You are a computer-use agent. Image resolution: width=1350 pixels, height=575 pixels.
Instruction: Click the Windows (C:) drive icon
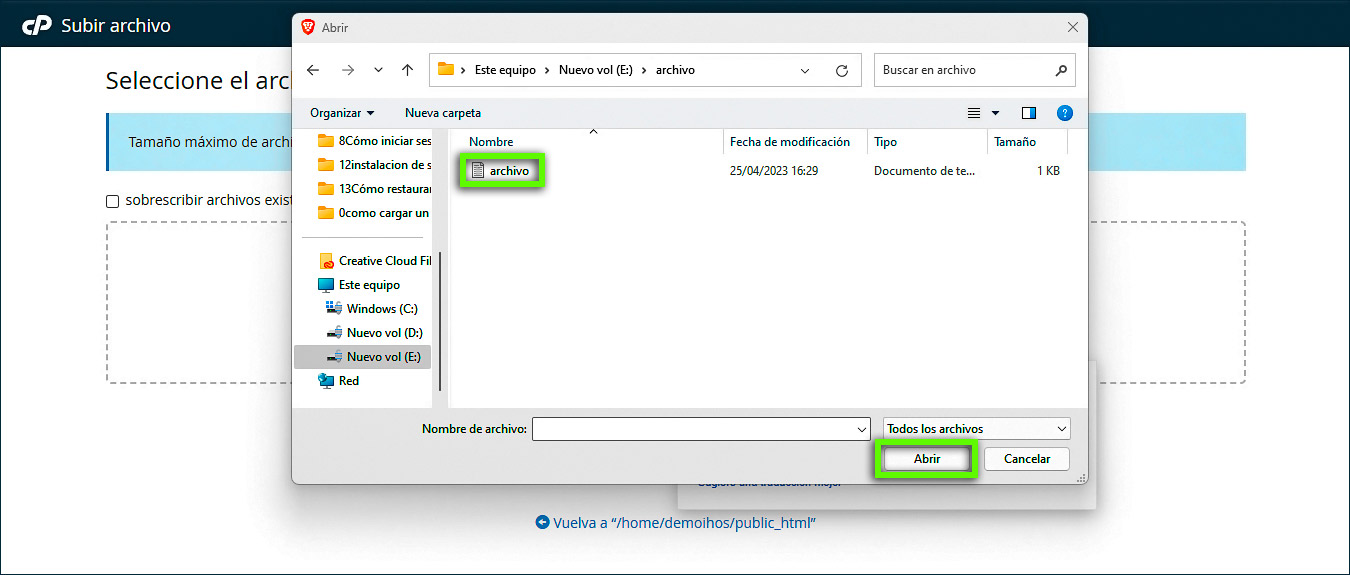coord(334,309)
